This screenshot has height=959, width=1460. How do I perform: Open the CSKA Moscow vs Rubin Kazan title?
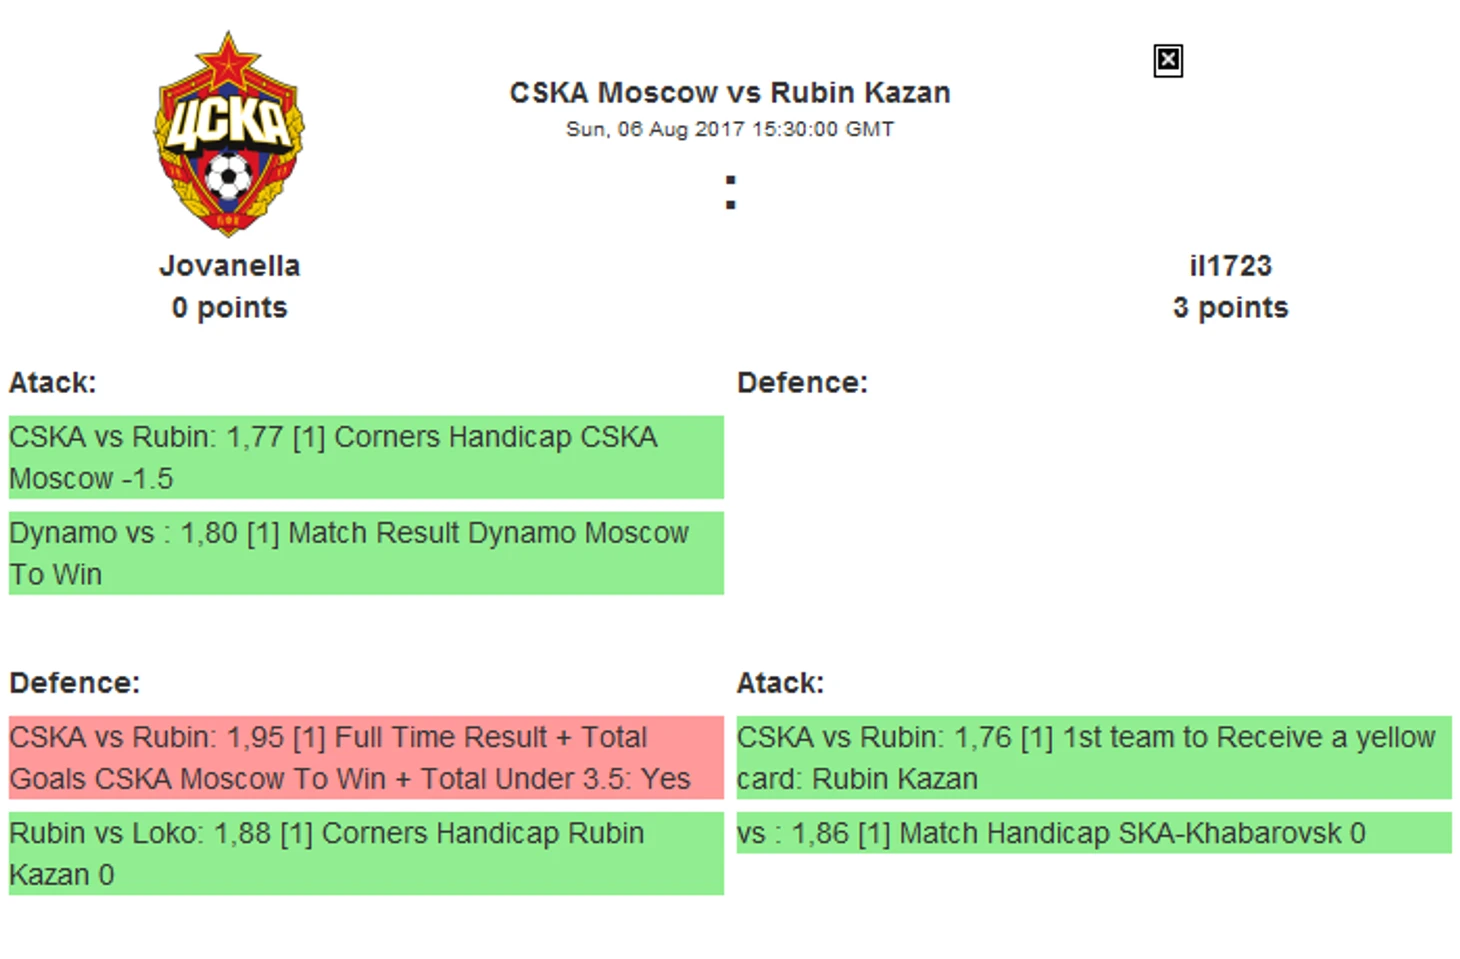click(730, 93)
